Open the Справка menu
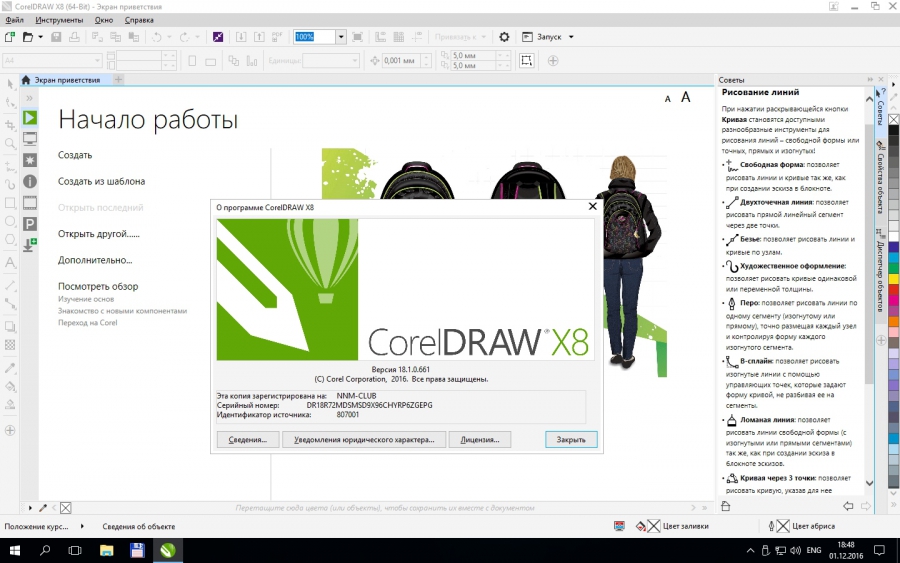Viewport: 900px width, 563px height. (139, 20)
